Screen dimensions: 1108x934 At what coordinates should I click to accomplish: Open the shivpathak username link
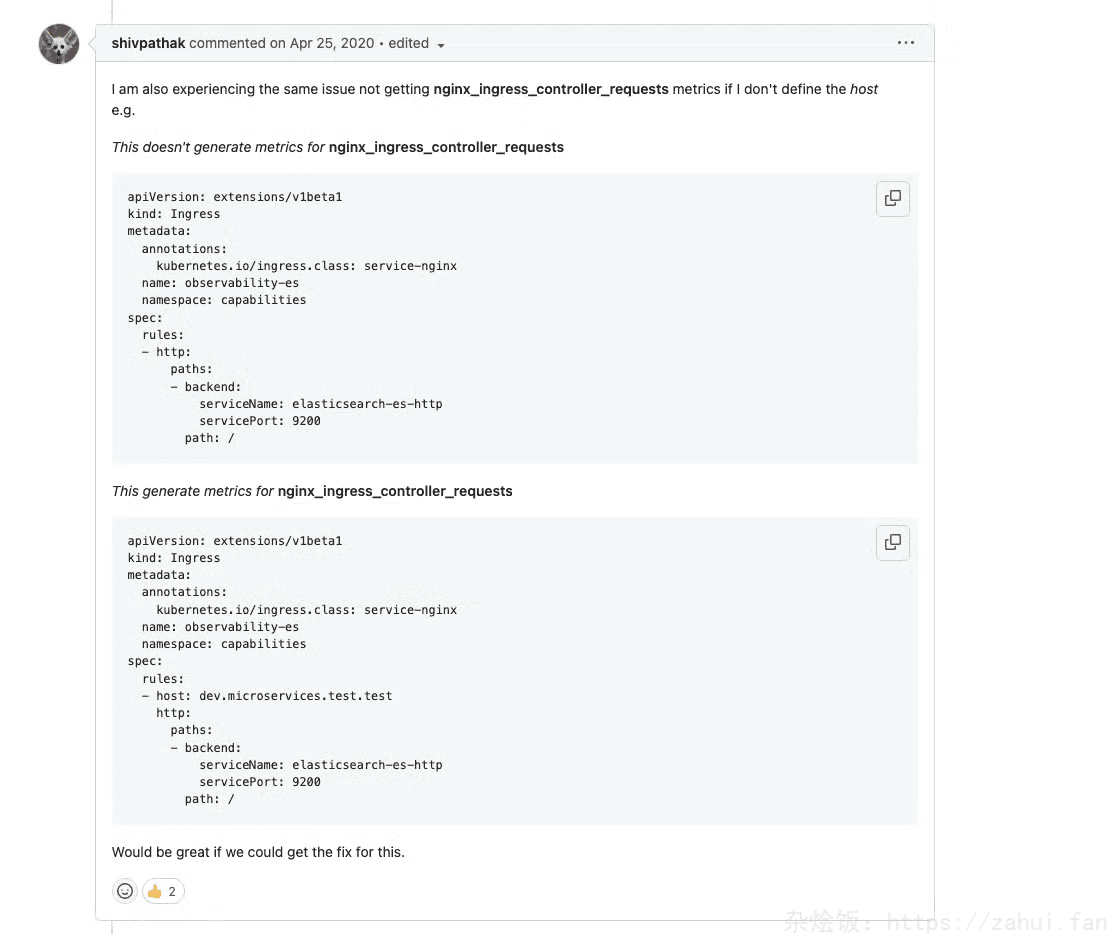(x=148, y=43)
